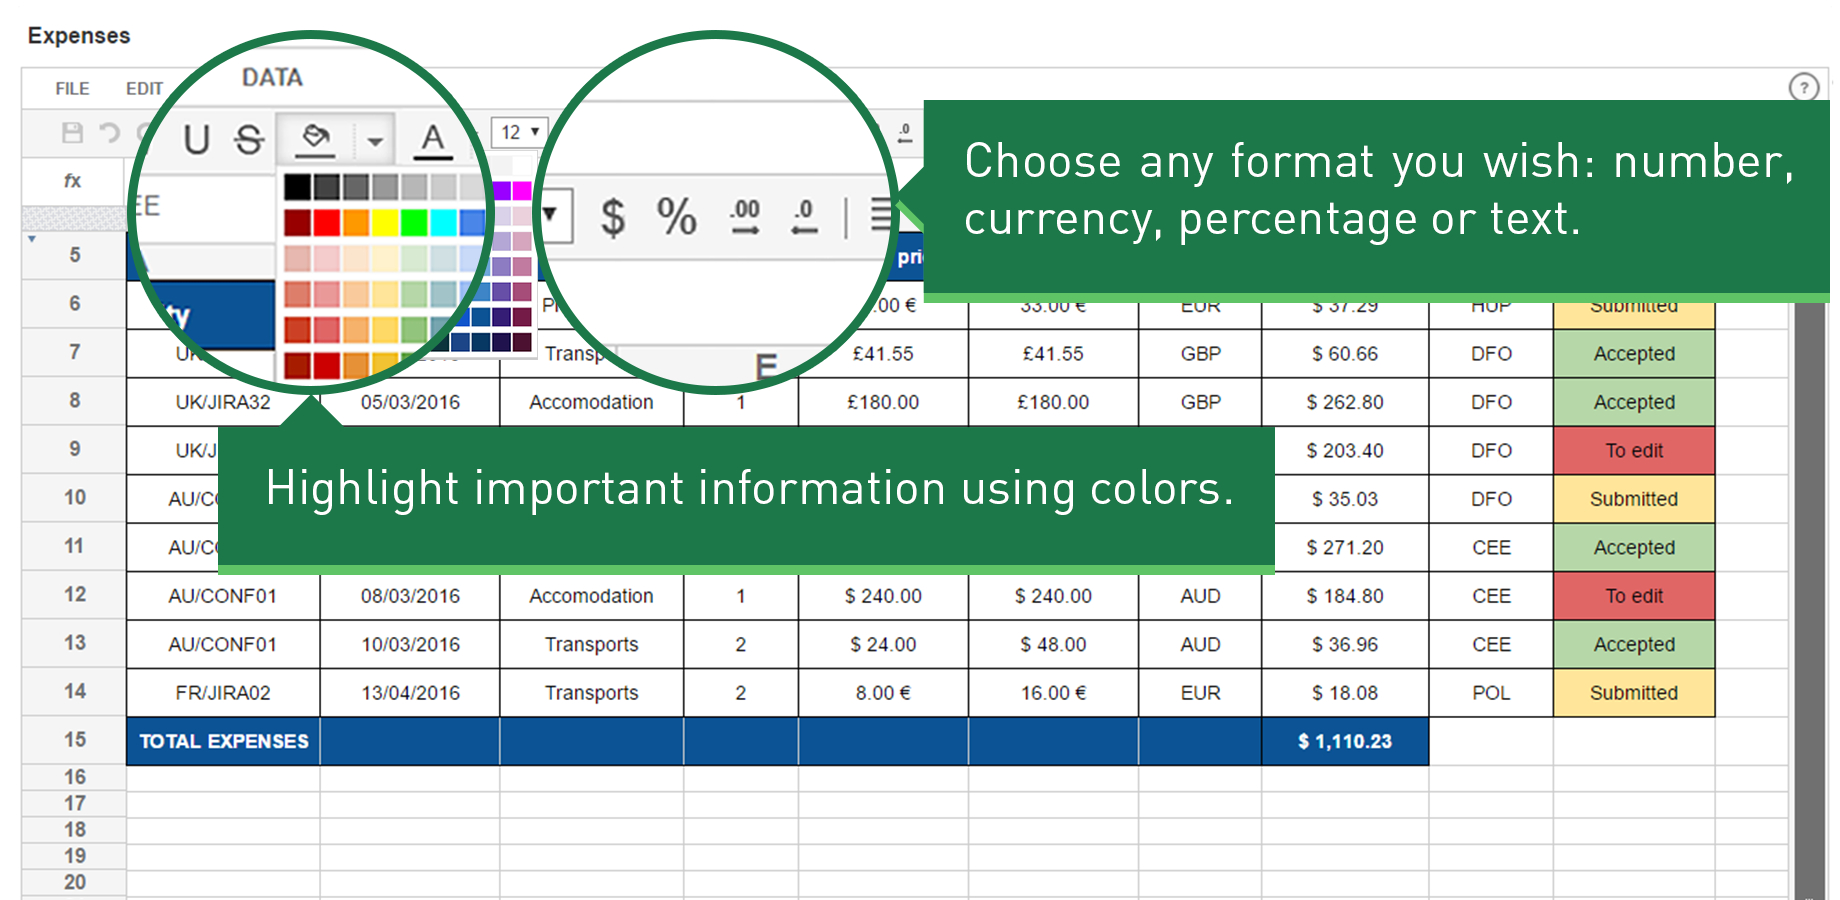Viewport: 1840px width, 900px height.
Task: Pick the bright green color swatch
Action: [414, 222]
